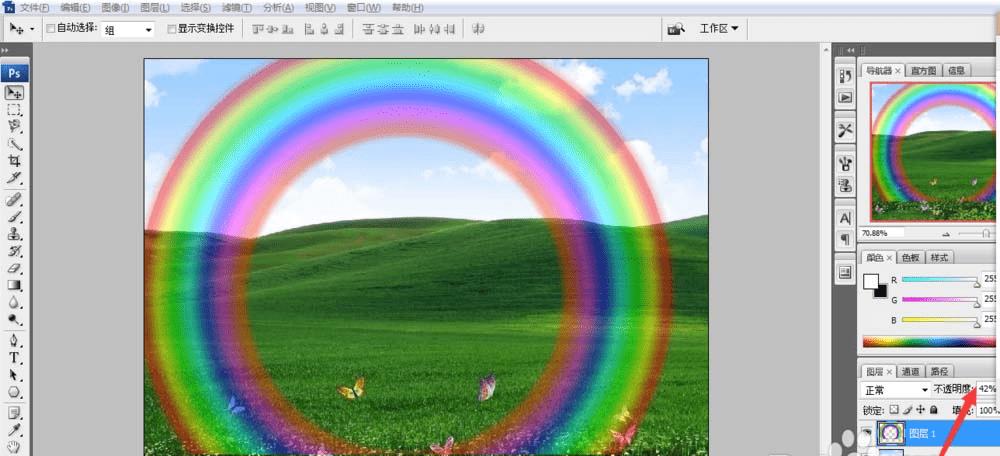Image resolution: width=1000 pixels, height=456 pixels.
Task: Select the Notes tool
Action: [15, 413]
